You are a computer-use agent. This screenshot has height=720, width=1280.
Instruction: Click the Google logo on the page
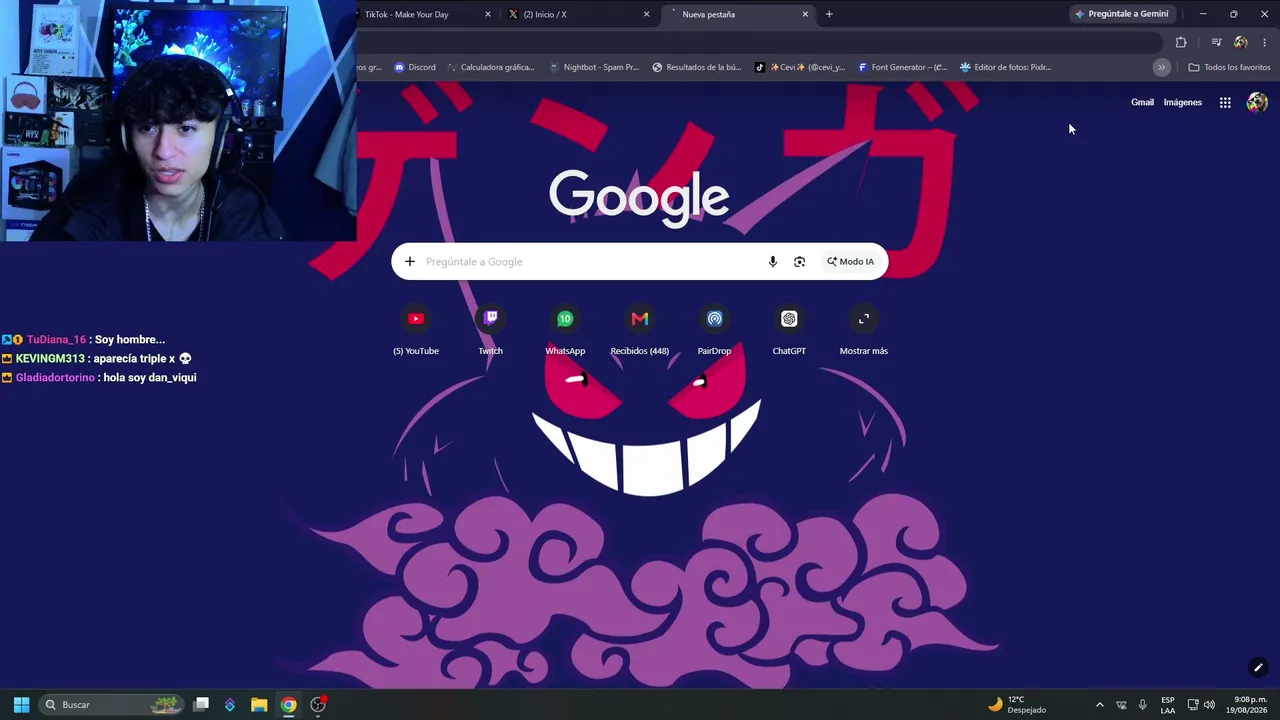pos(639,197)
